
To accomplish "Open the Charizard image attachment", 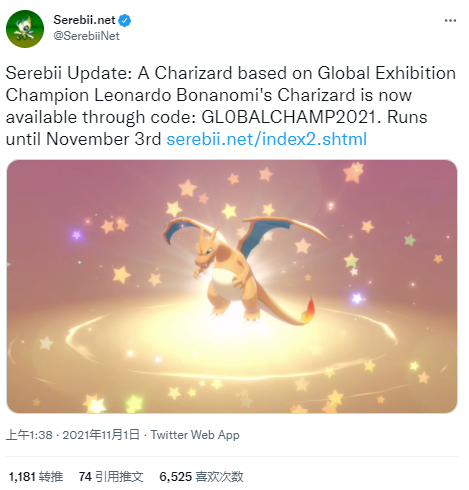I will [x=232, y=287].
